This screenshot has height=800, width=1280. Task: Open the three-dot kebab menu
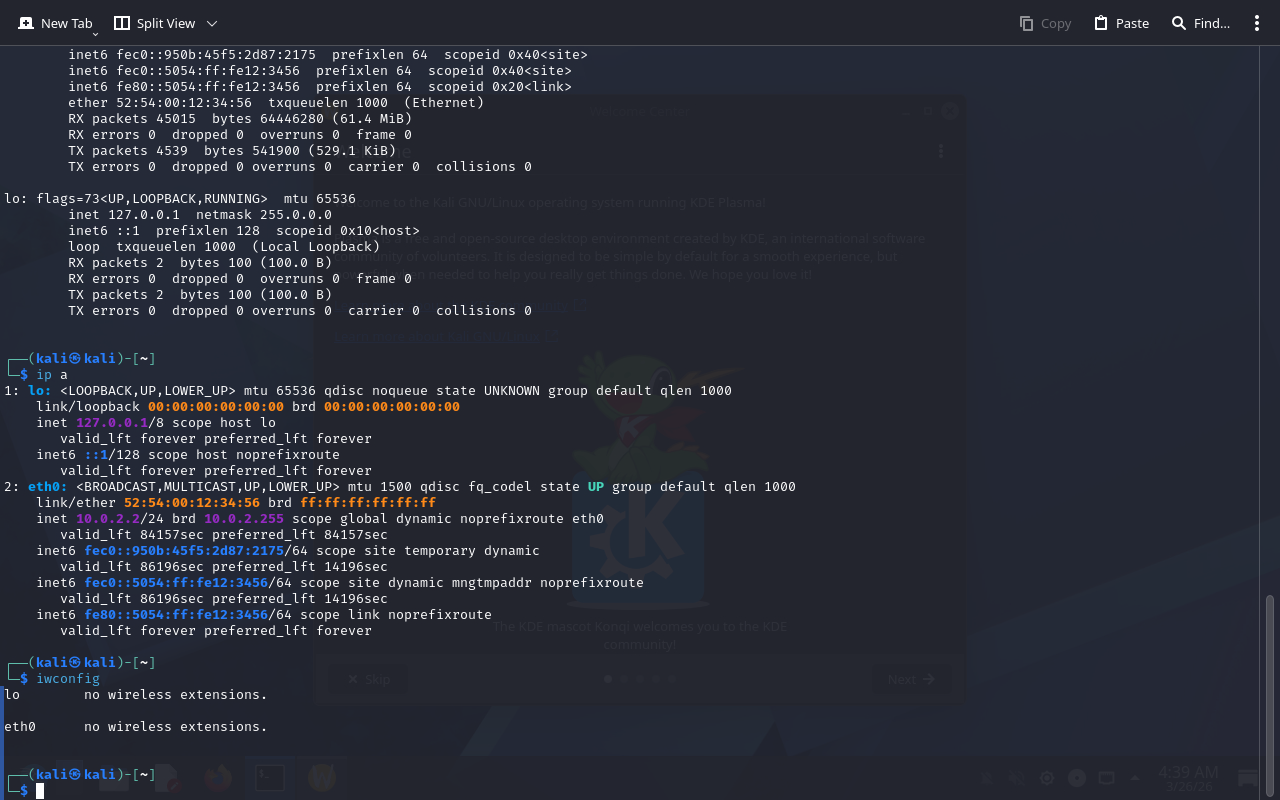click(1257, 23)
